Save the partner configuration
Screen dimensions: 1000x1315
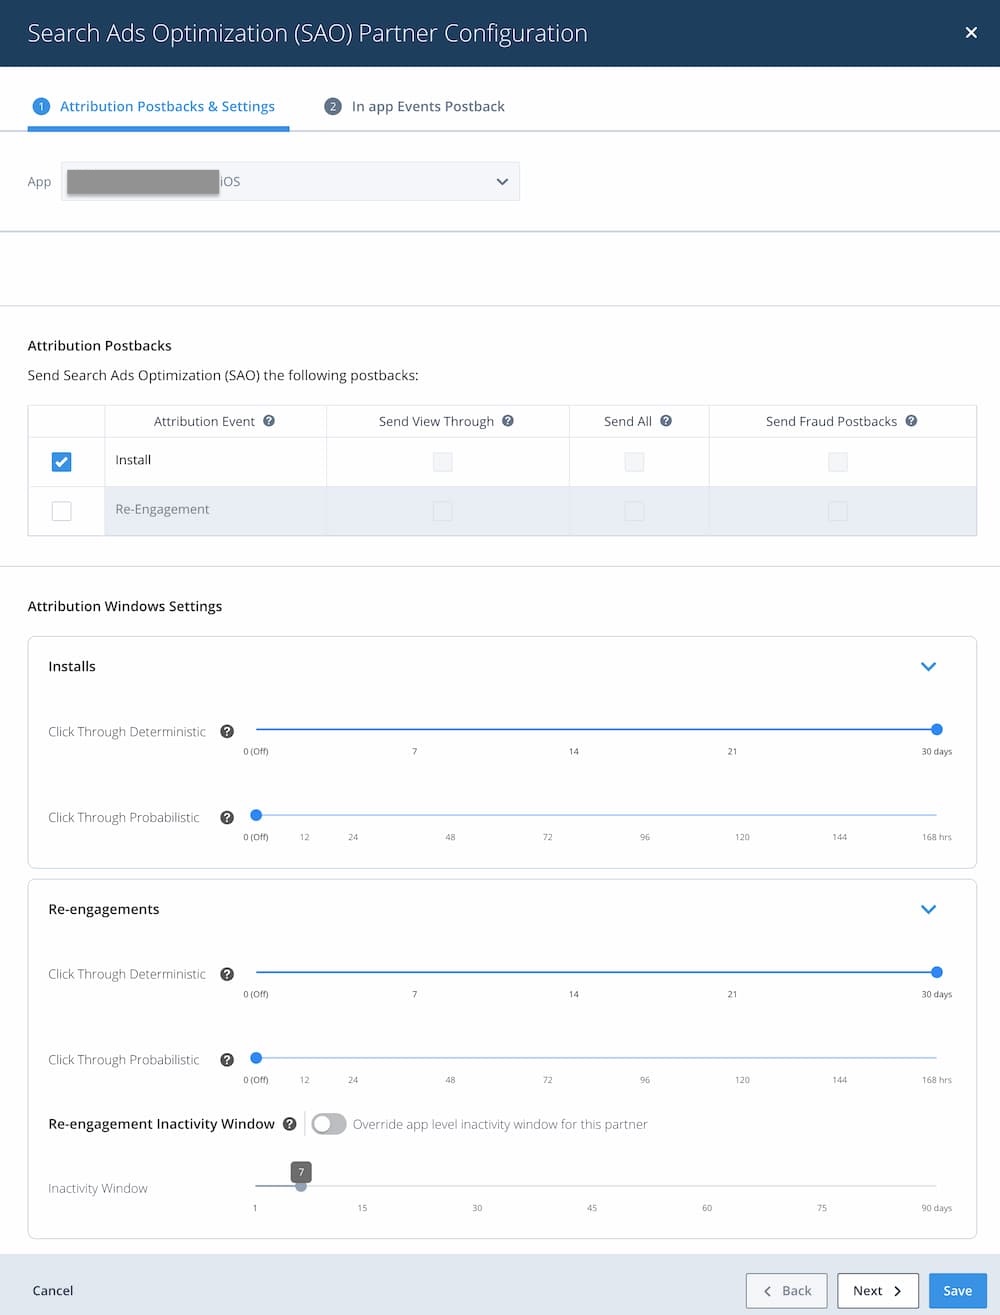(957, 1290)
